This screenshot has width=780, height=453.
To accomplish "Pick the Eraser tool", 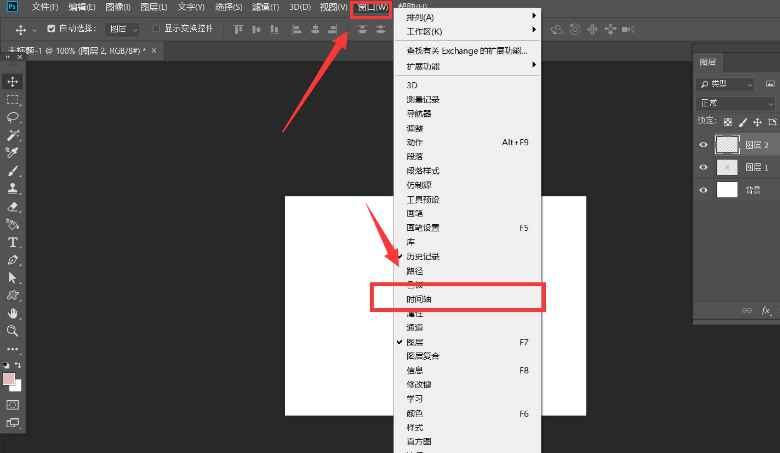I will [13, 207].
